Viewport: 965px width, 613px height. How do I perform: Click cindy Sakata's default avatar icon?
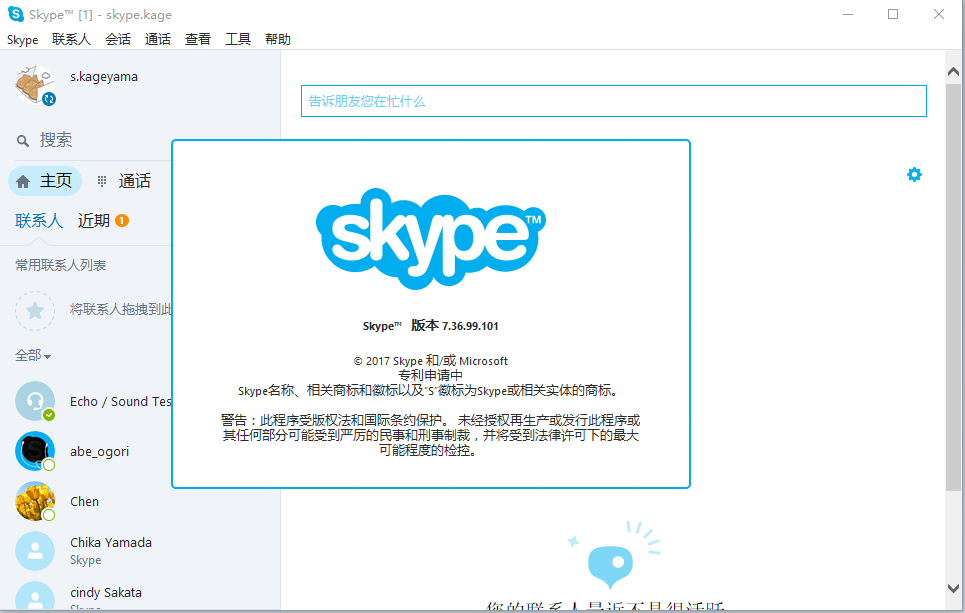(35, 596)
